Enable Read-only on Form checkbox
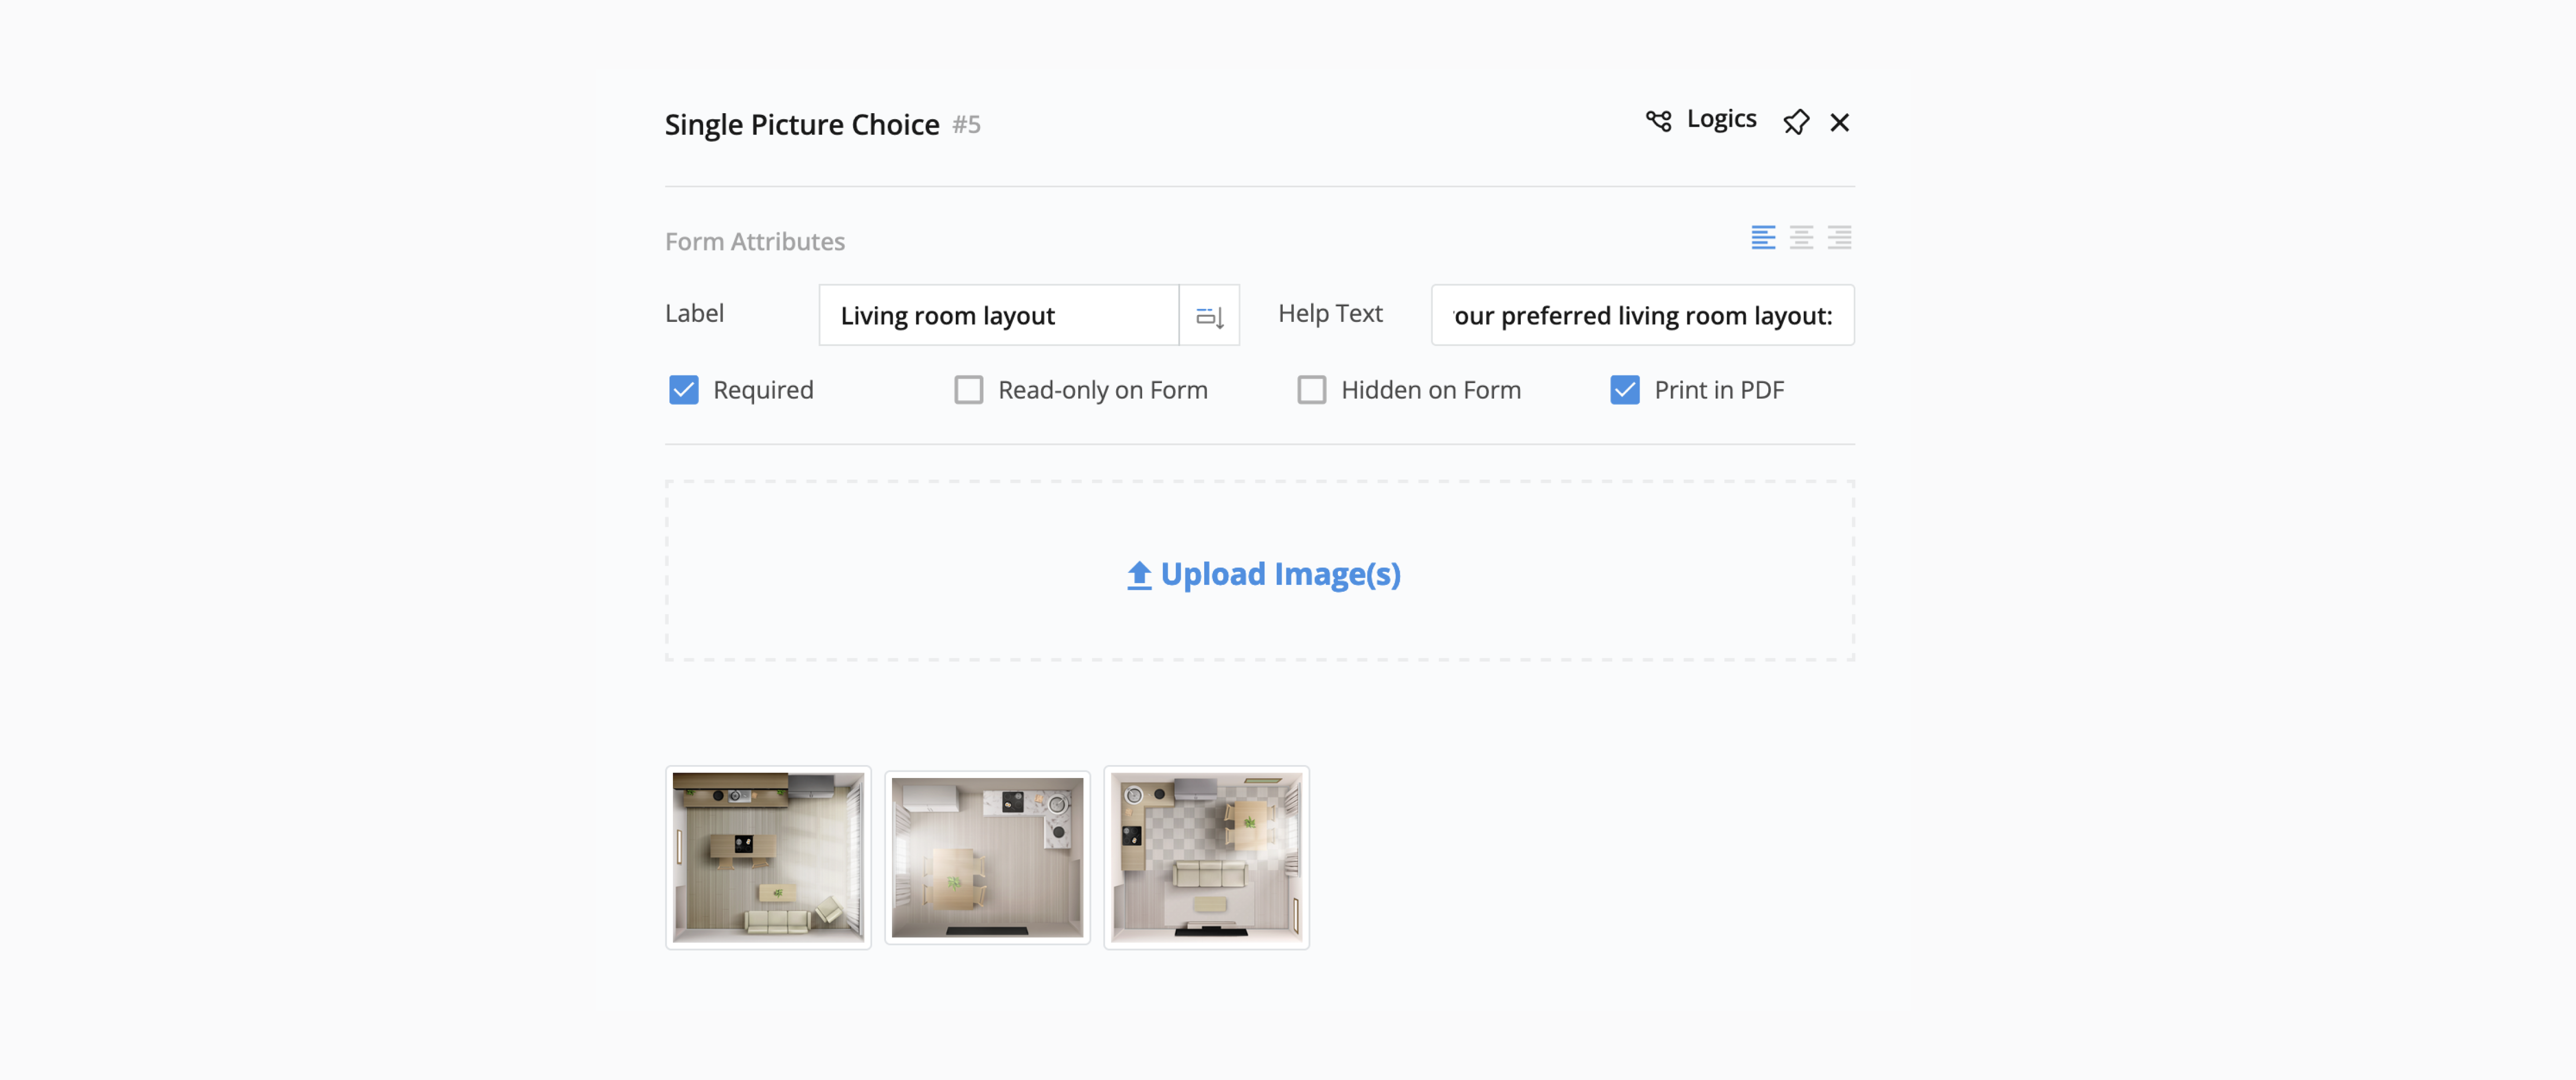The height and width of the screenshot is (1080, 2576). pos(968,390)
